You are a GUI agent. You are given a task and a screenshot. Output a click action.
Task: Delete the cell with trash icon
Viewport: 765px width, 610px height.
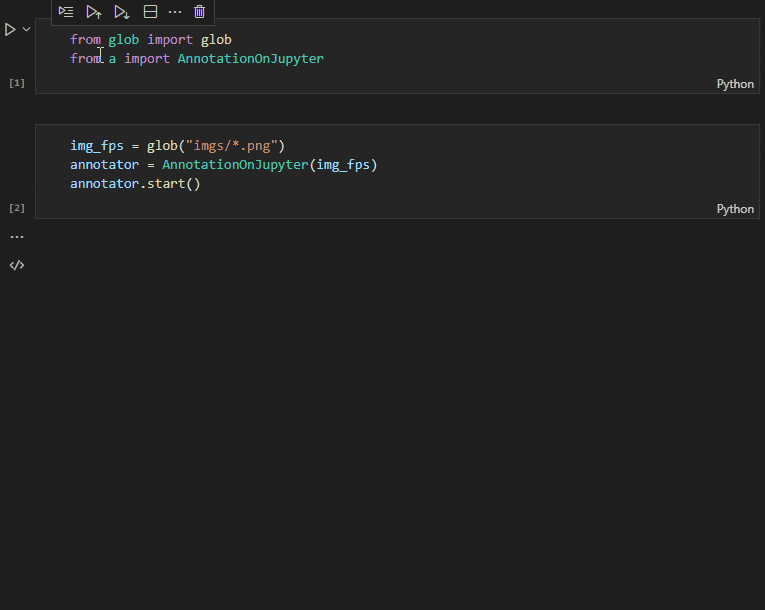[199, 12]
